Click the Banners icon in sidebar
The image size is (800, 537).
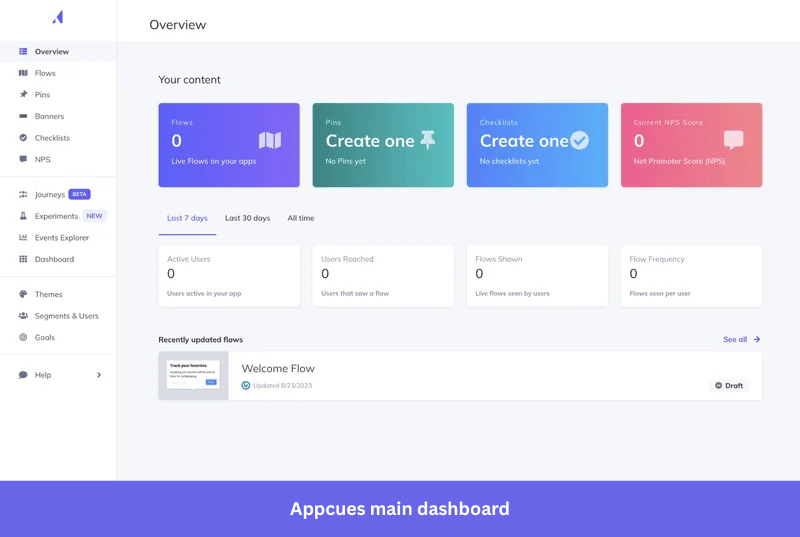tap(23, 116)
